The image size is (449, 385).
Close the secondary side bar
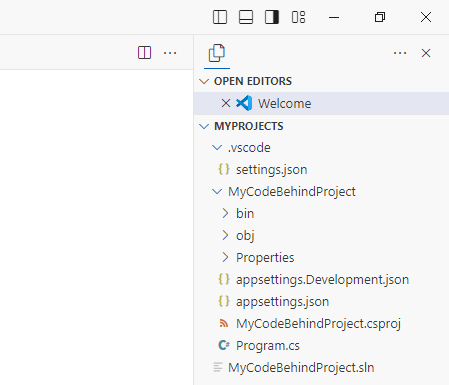(x=426, y=53)
